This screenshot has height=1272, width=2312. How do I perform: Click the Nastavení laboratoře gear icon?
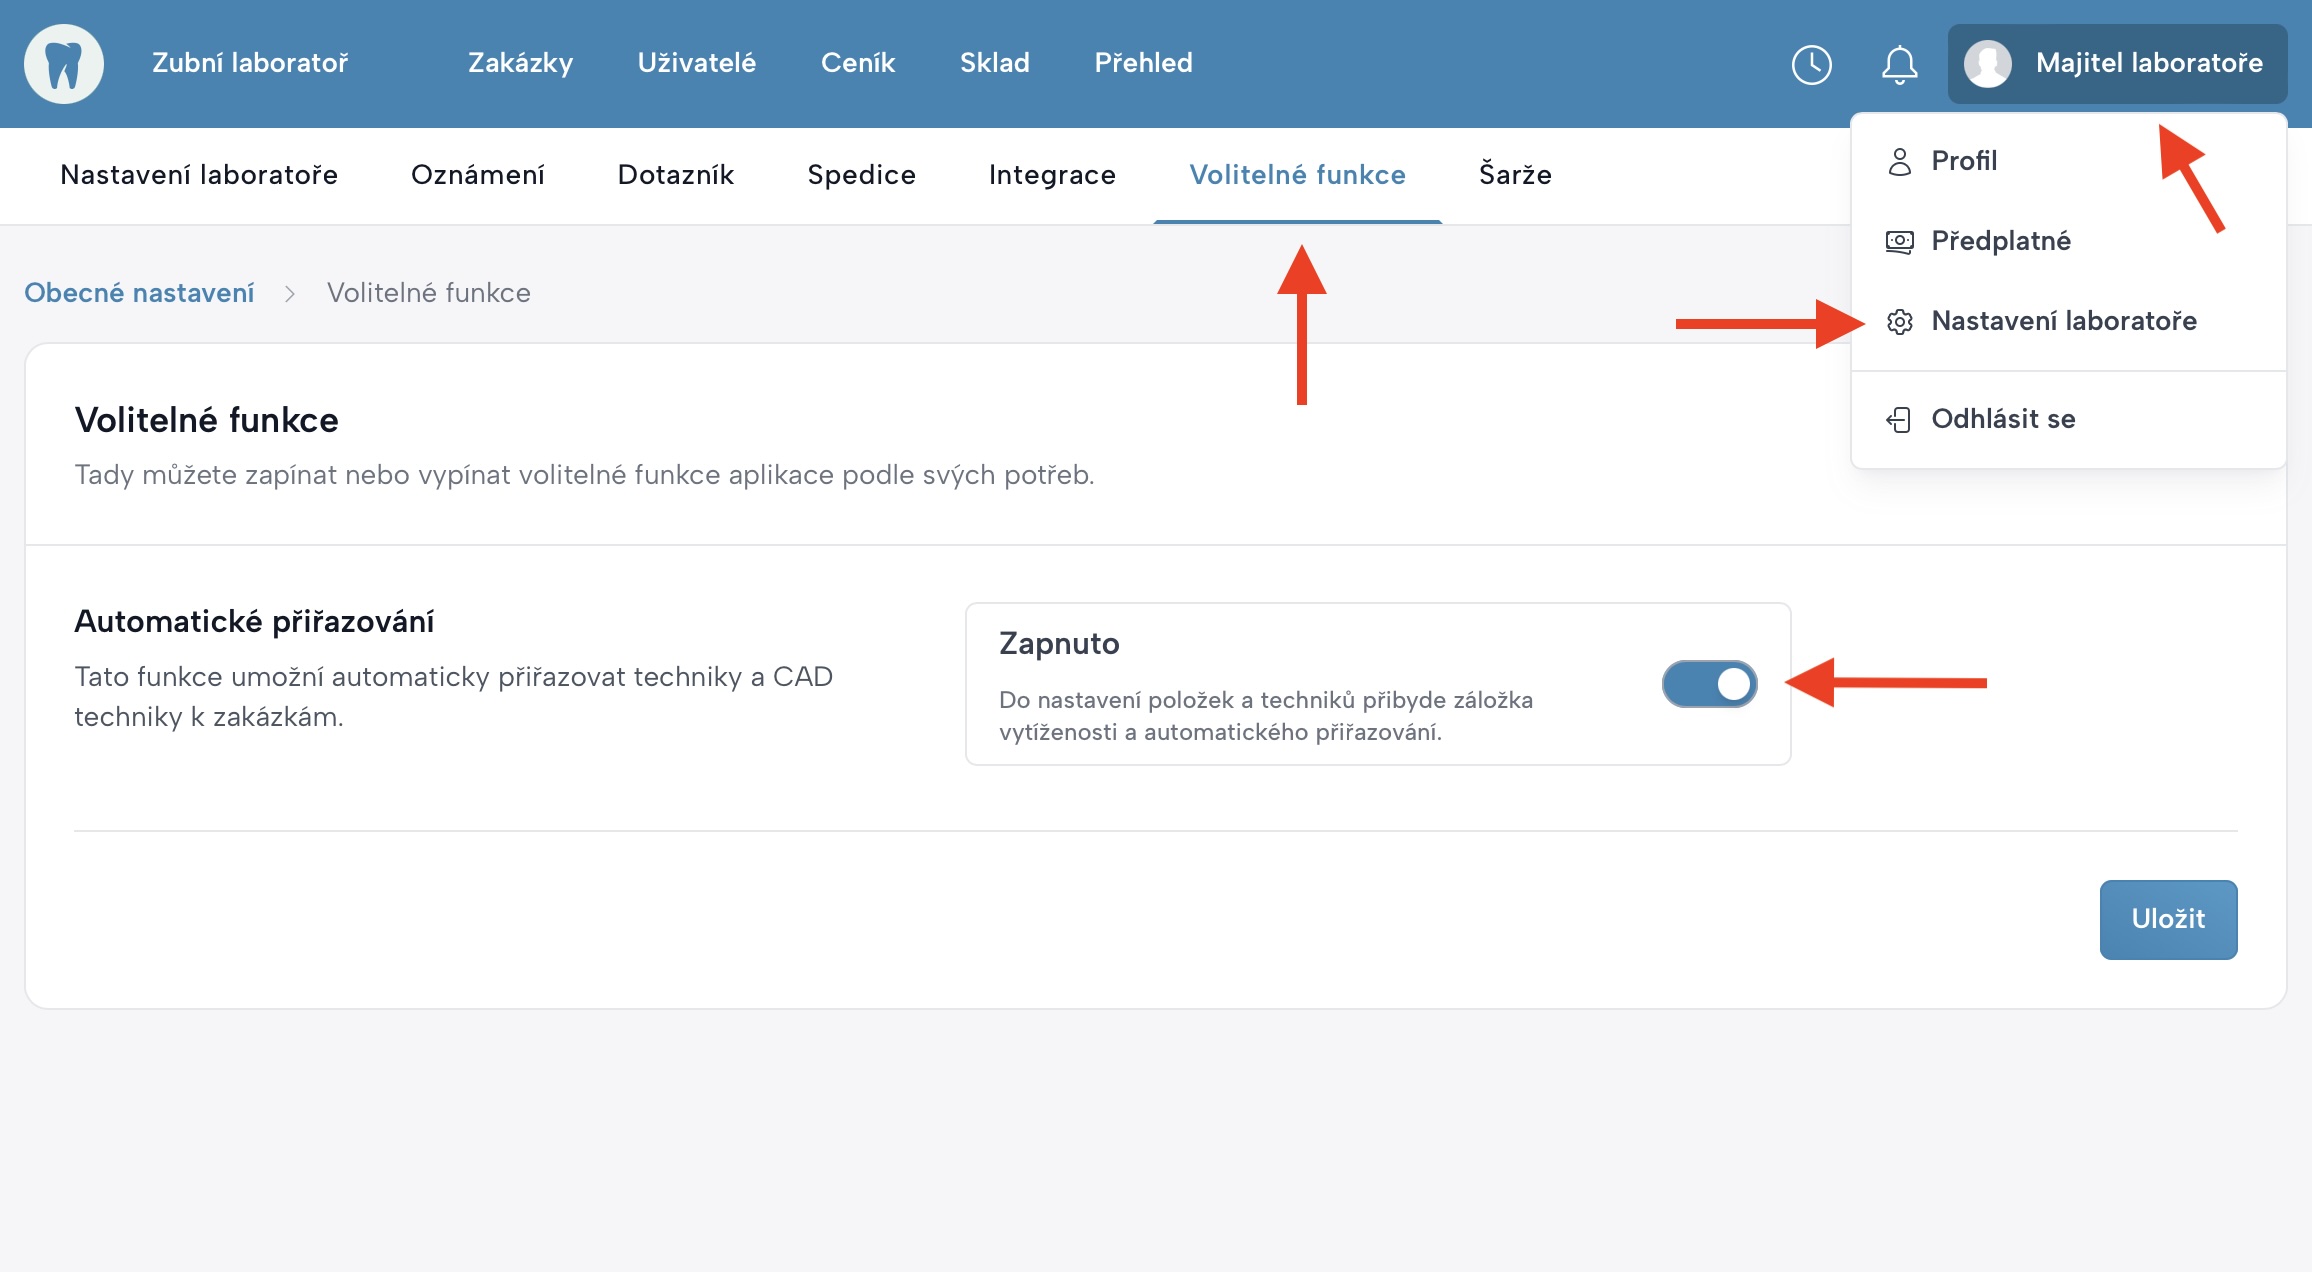1899,321
